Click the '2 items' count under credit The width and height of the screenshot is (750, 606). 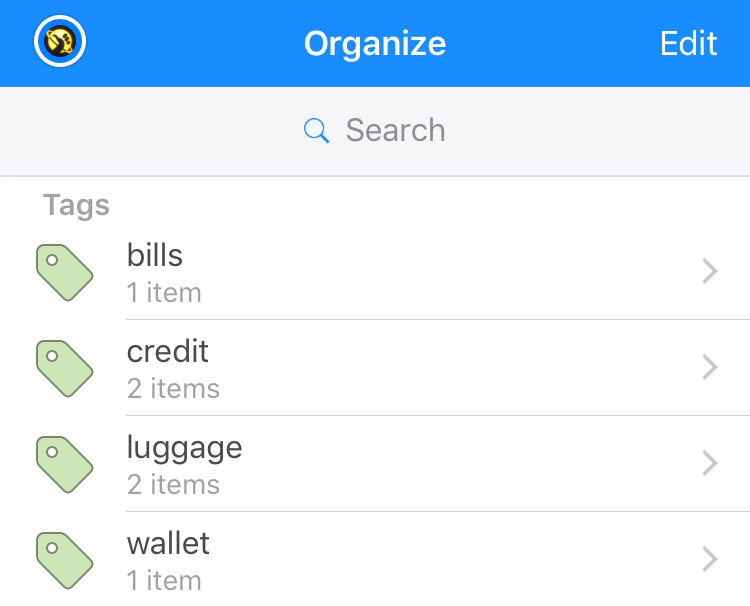(x=173, y=388)
